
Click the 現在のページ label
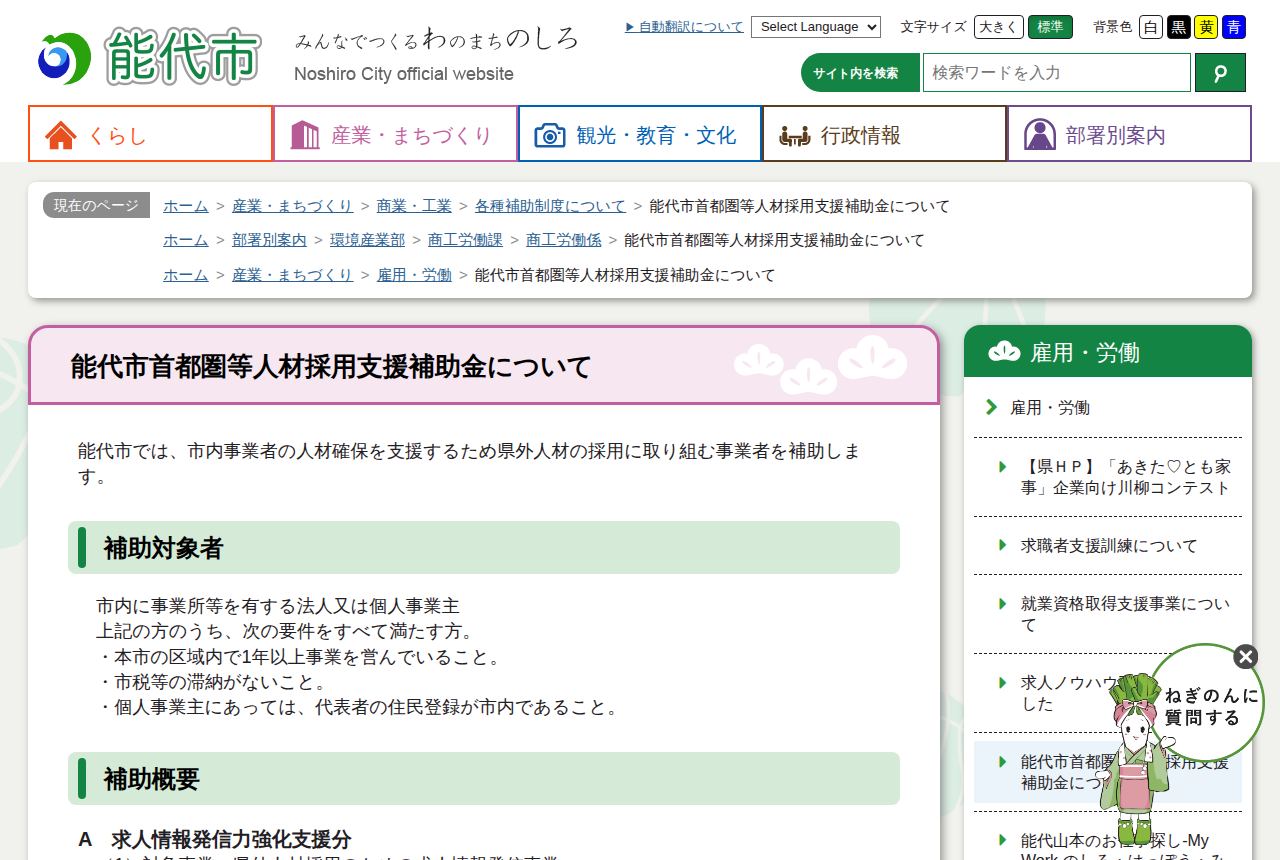[96, 205]
